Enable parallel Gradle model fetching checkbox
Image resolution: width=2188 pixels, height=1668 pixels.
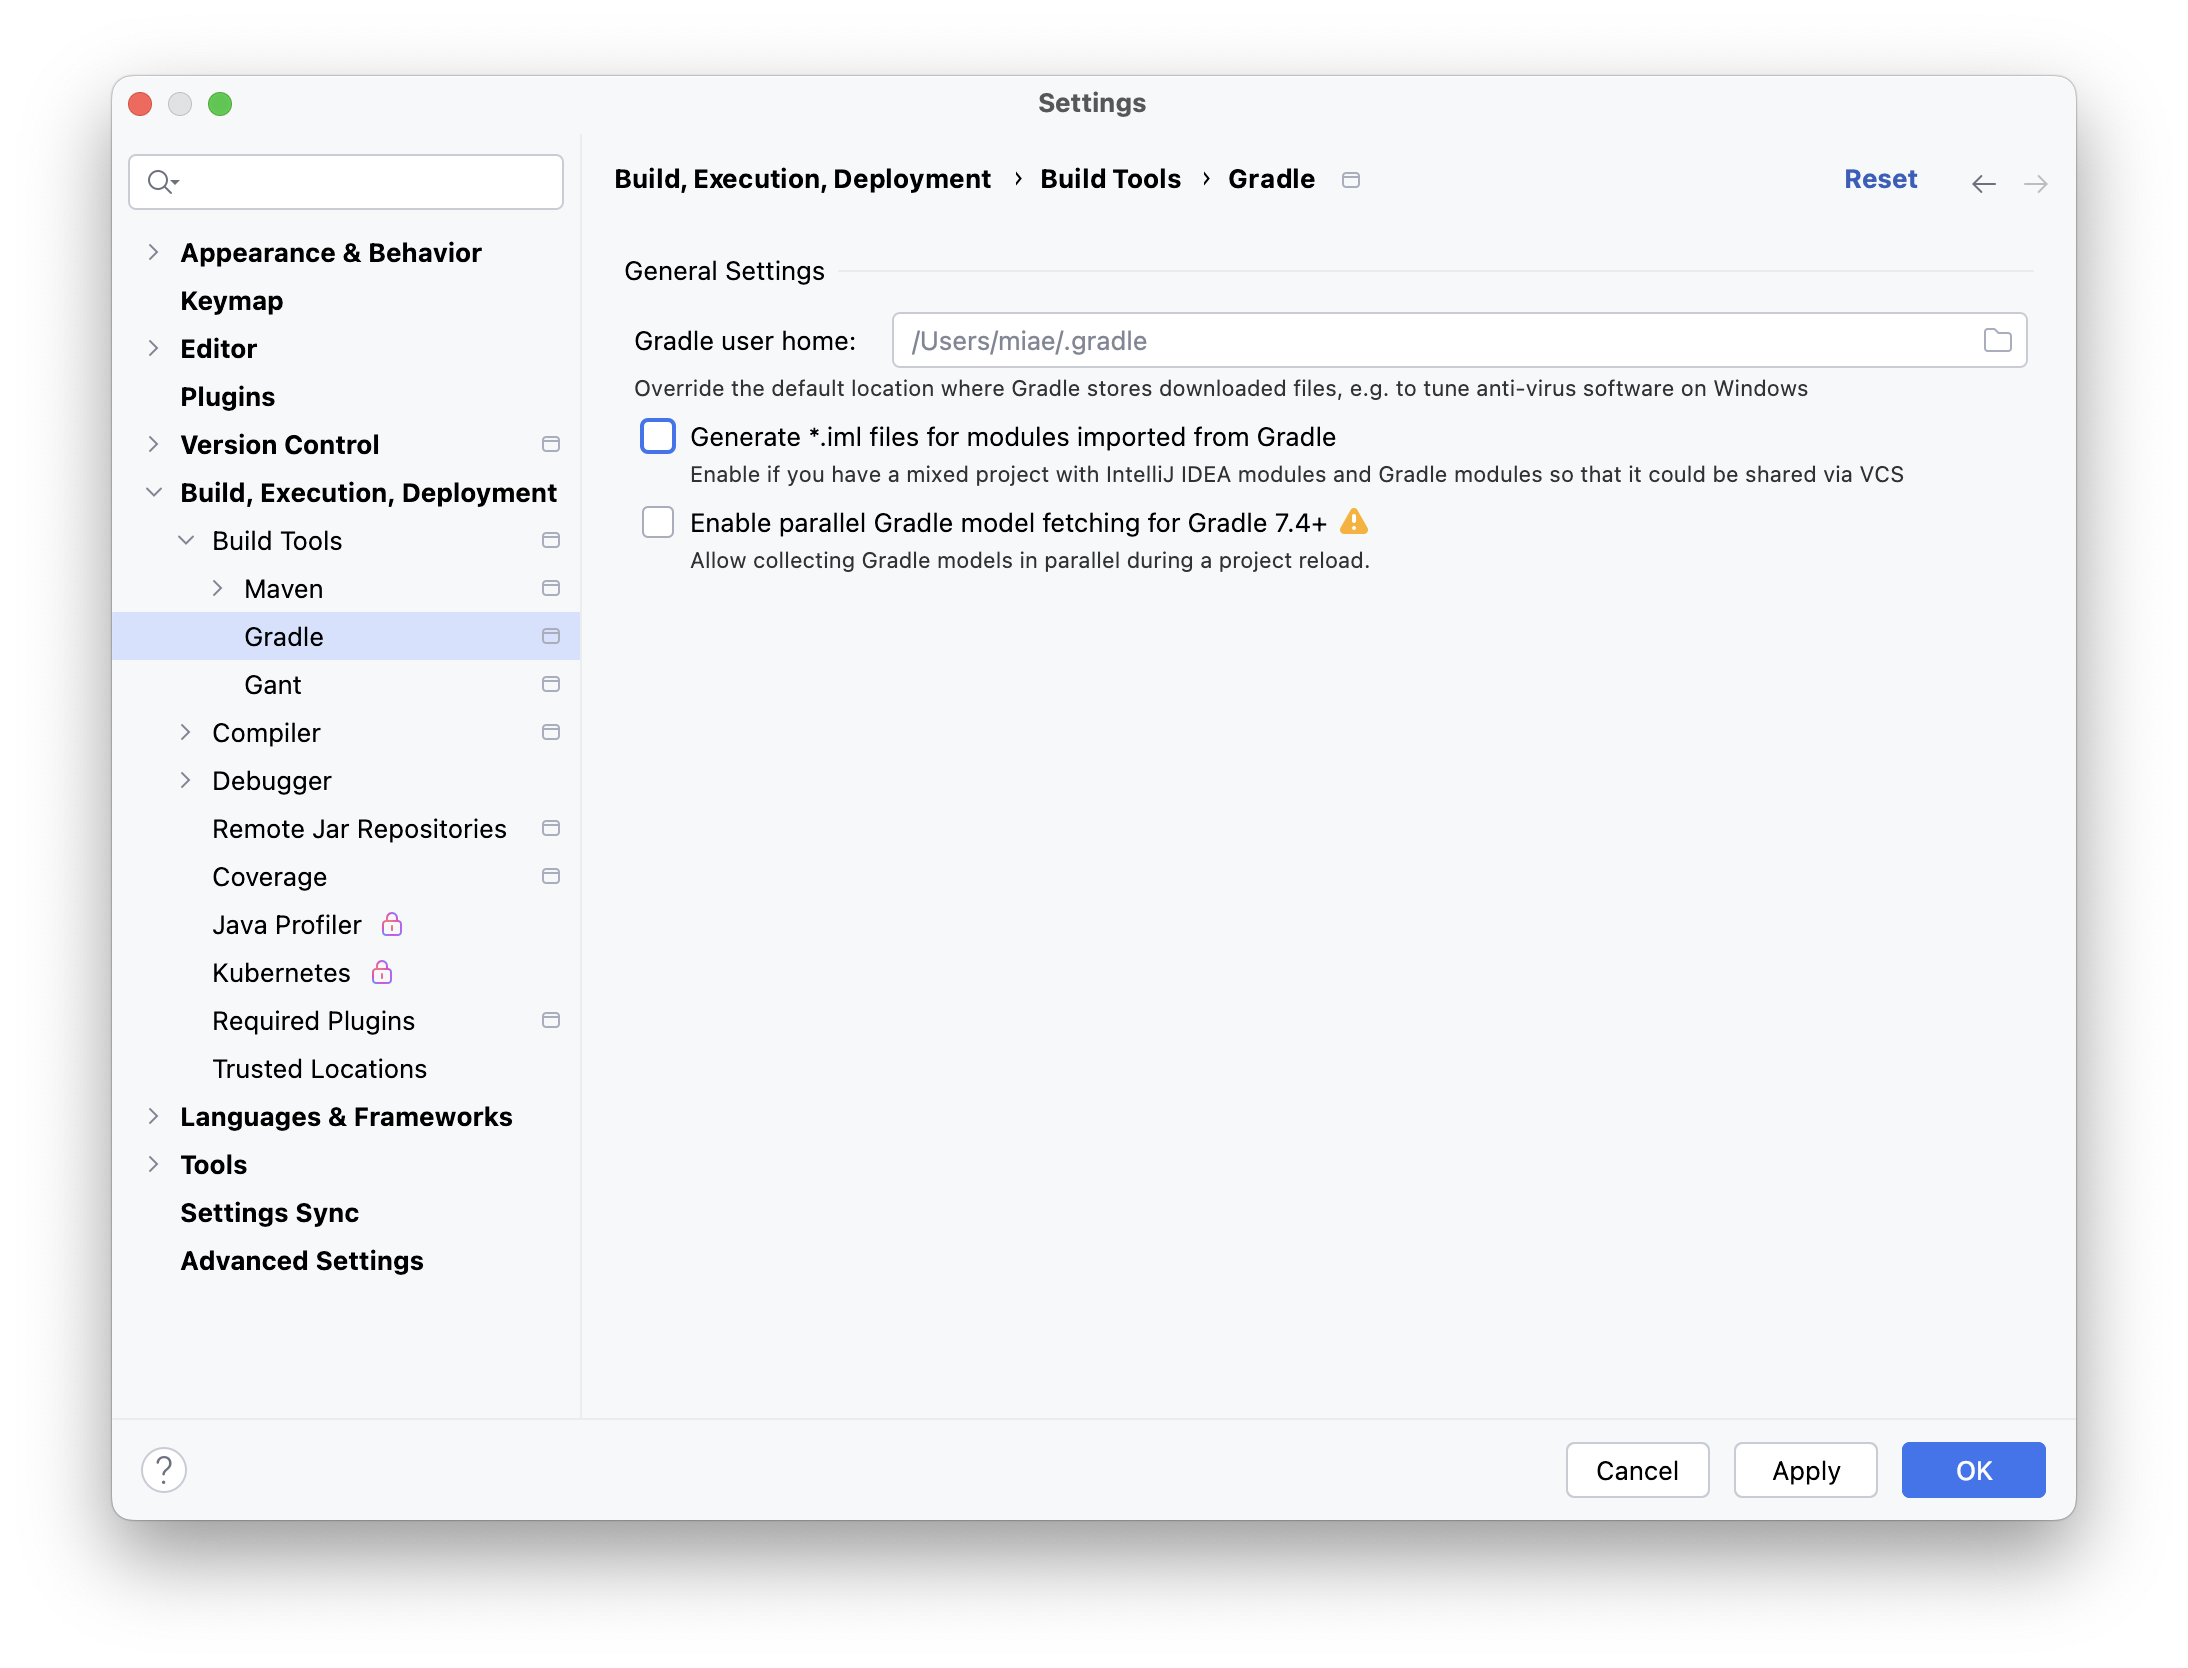[658, 522]
